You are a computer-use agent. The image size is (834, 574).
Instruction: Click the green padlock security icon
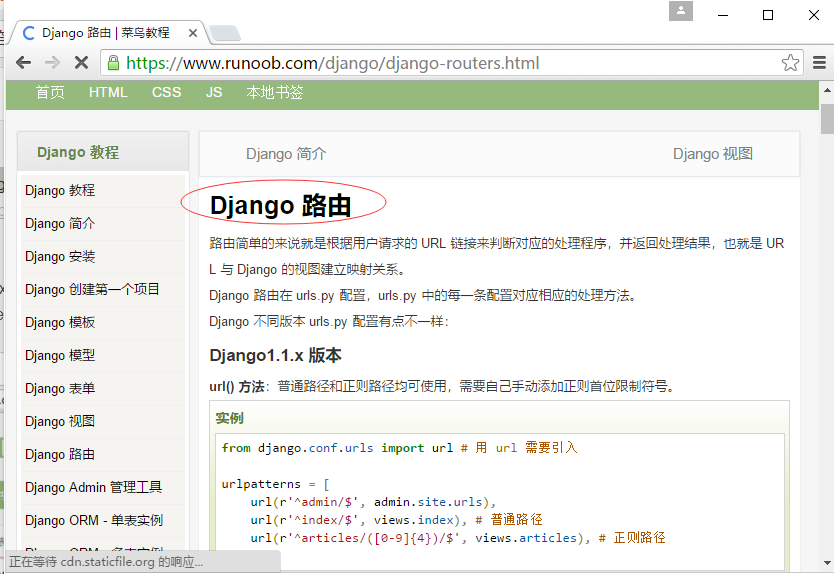pos(113,63)
